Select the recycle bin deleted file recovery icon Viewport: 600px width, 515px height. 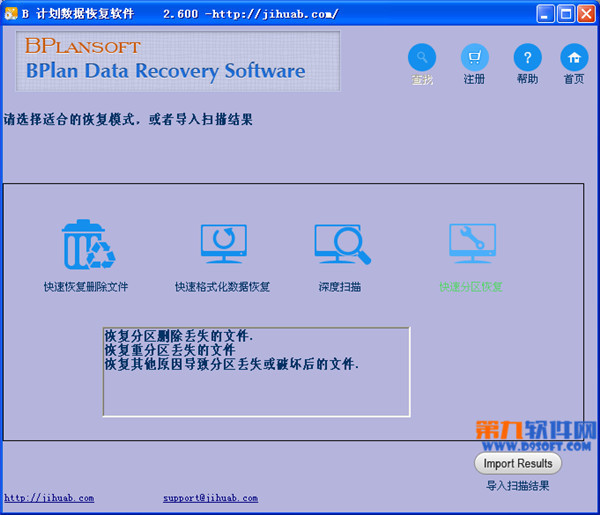pos(88,244)
